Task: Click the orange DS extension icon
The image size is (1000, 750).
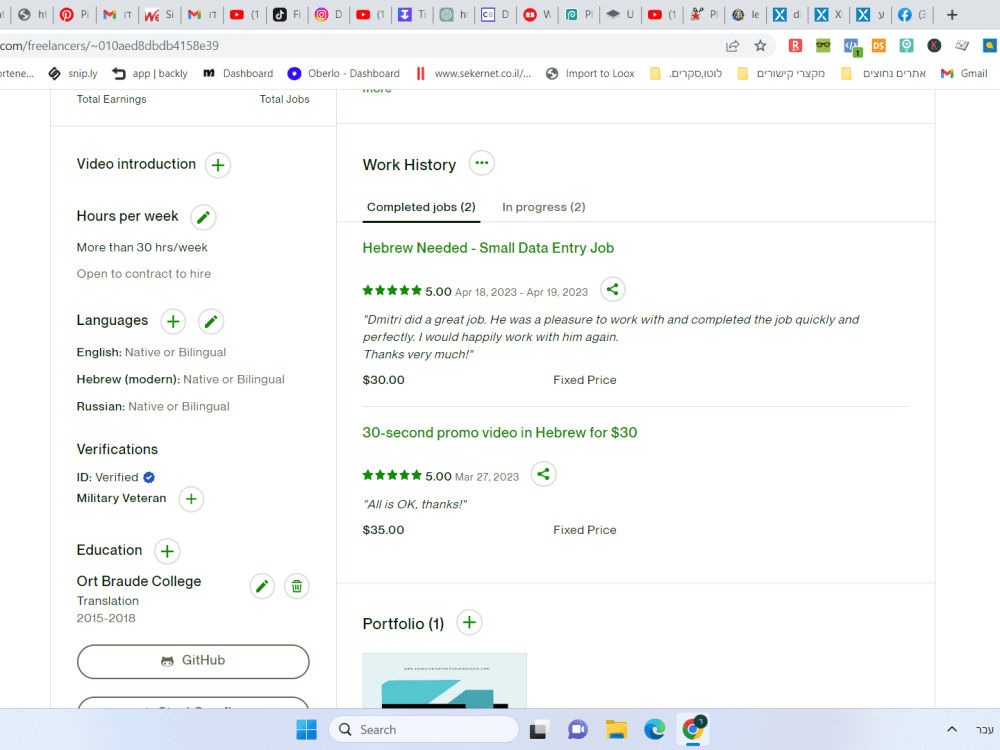Action: coord(879,45)
